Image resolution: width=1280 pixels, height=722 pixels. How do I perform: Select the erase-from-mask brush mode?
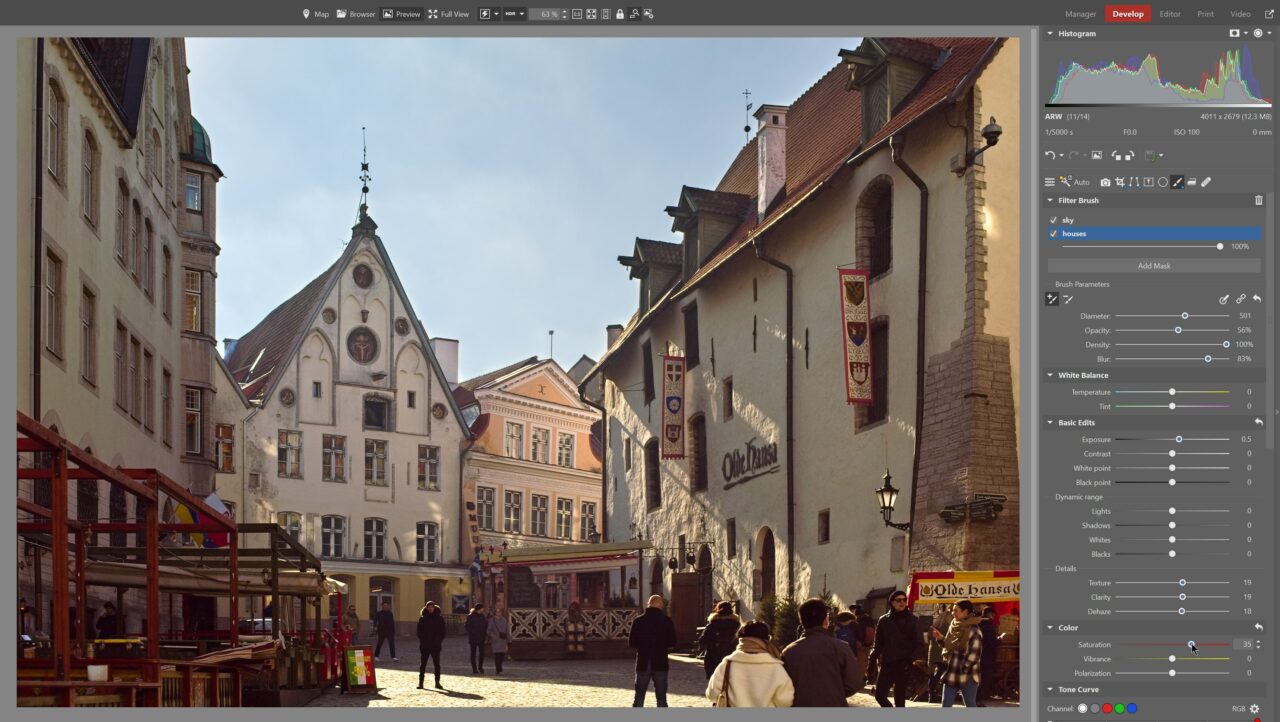coord(1068,299)
